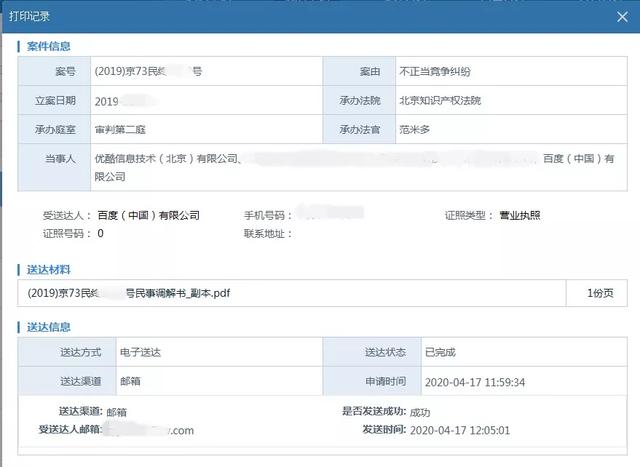Image resolution: width=640 pixels, height=467 pixels.
Task: Select send time 2020-04-17 12:05:01
Action: [460, 430]
